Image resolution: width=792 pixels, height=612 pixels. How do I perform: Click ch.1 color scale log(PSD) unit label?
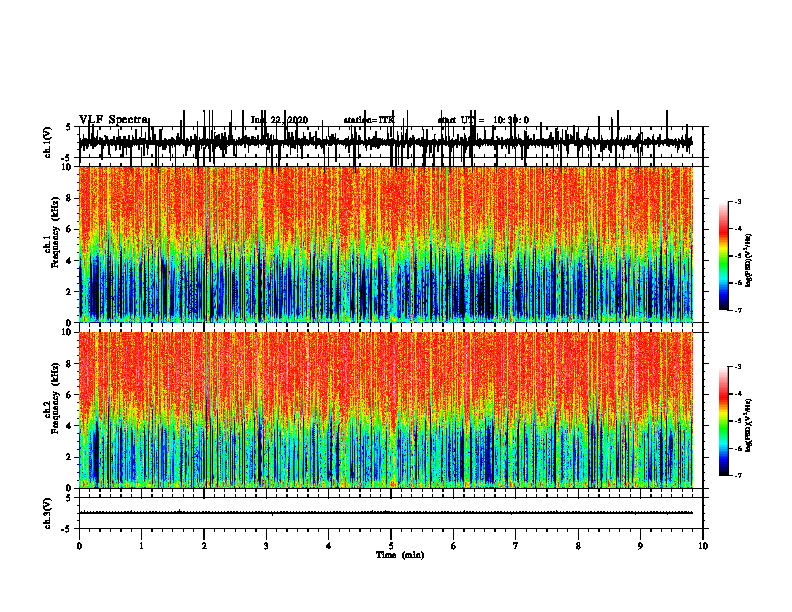coord(749,260)
